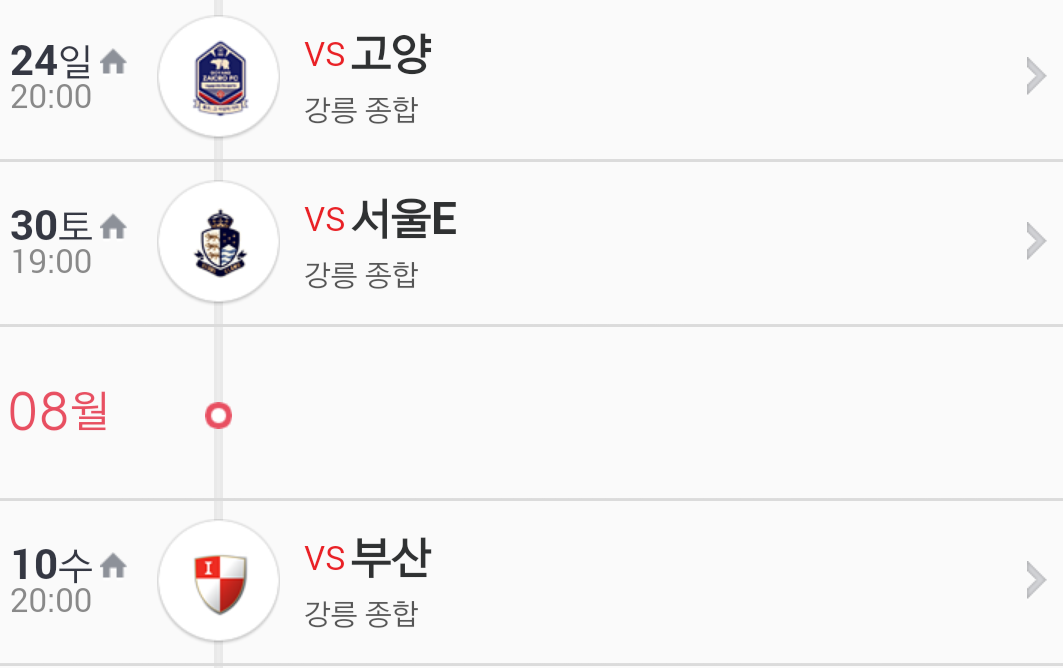
Task: Open the vs 서울E match chevron
Action: point(1037,241)
